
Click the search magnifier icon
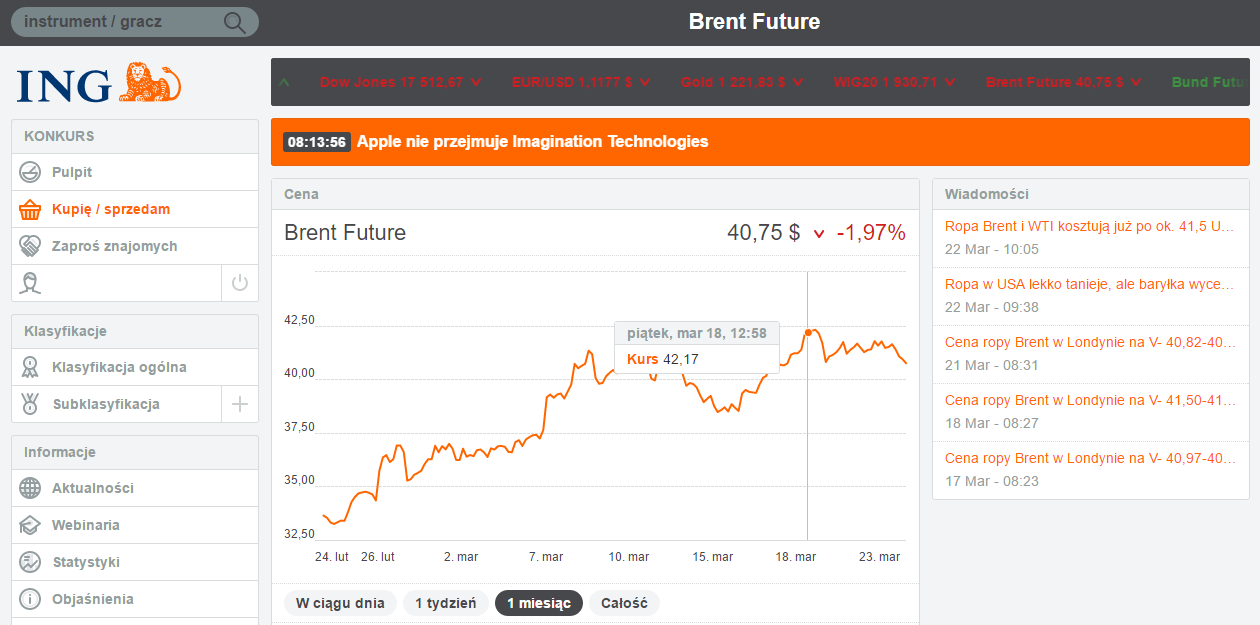coord(235,22)
